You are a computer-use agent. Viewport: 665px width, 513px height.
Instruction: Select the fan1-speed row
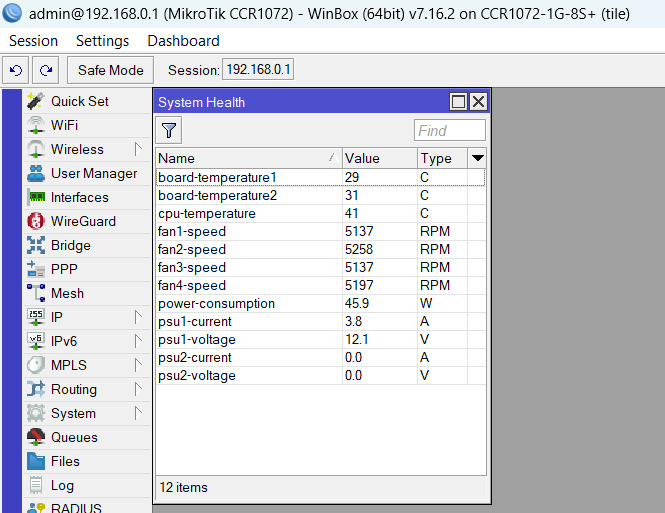321,231
